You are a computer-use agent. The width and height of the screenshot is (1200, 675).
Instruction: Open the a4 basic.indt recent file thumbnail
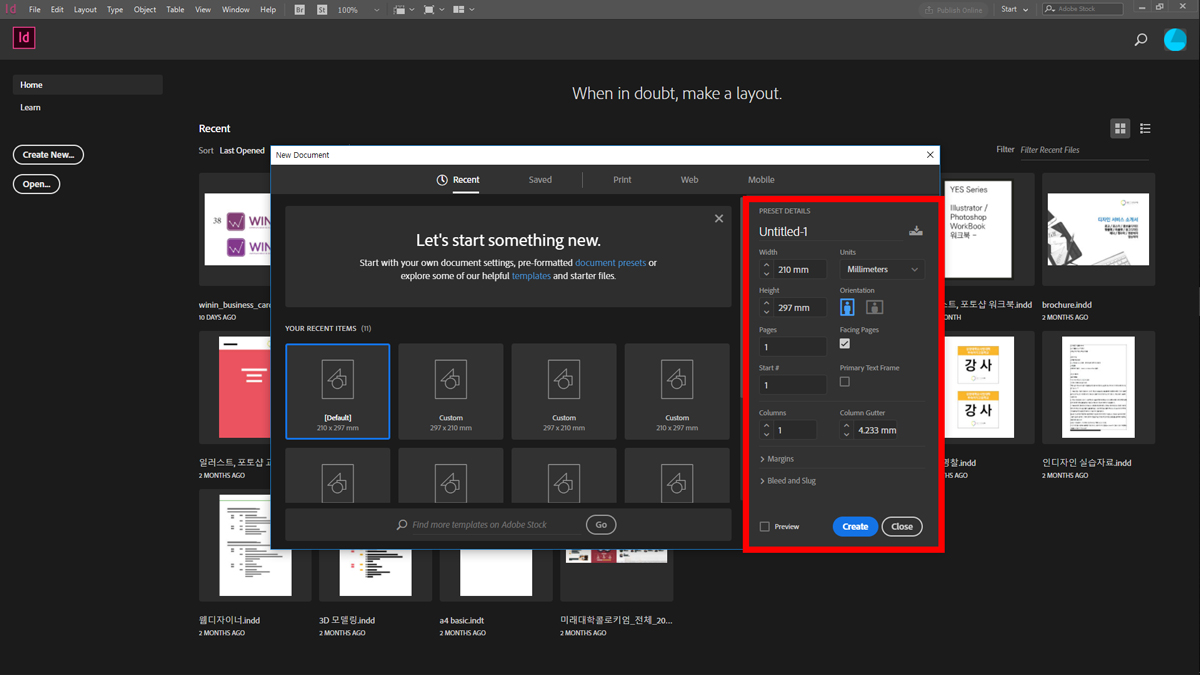496,573
